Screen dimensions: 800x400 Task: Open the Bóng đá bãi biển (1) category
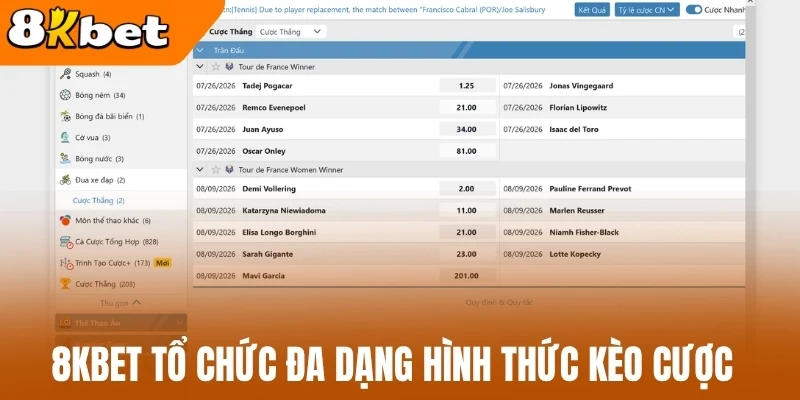(121, 116)
